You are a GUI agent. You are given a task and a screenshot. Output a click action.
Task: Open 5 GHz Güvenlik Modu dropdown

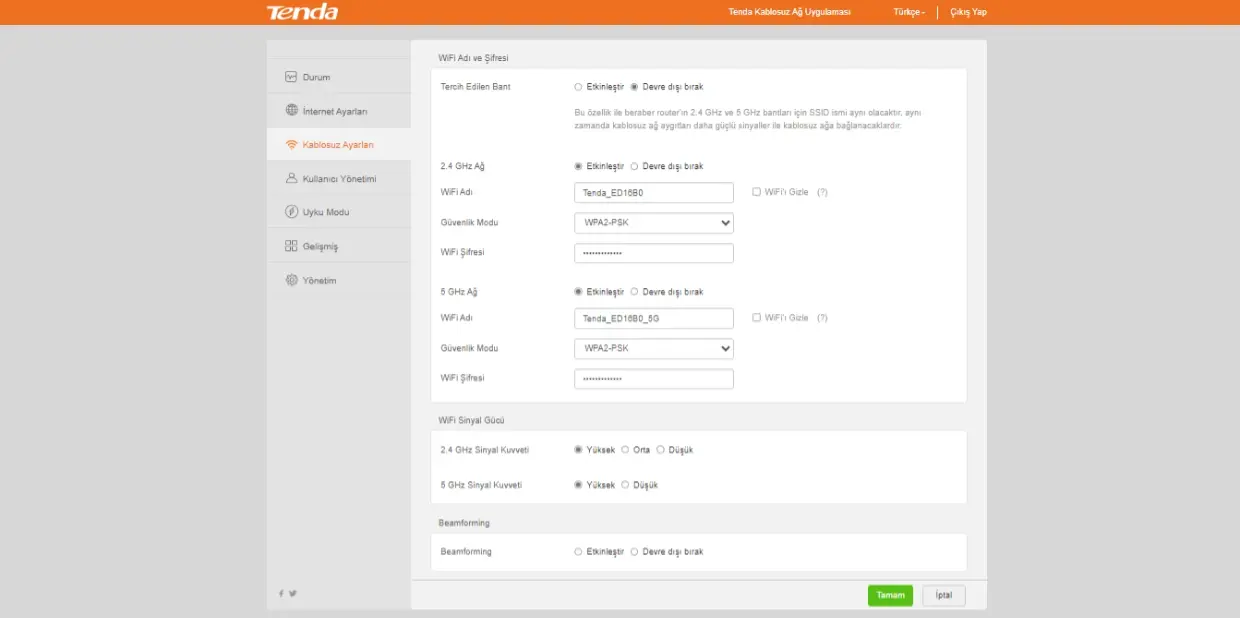[x=654, y=349]
